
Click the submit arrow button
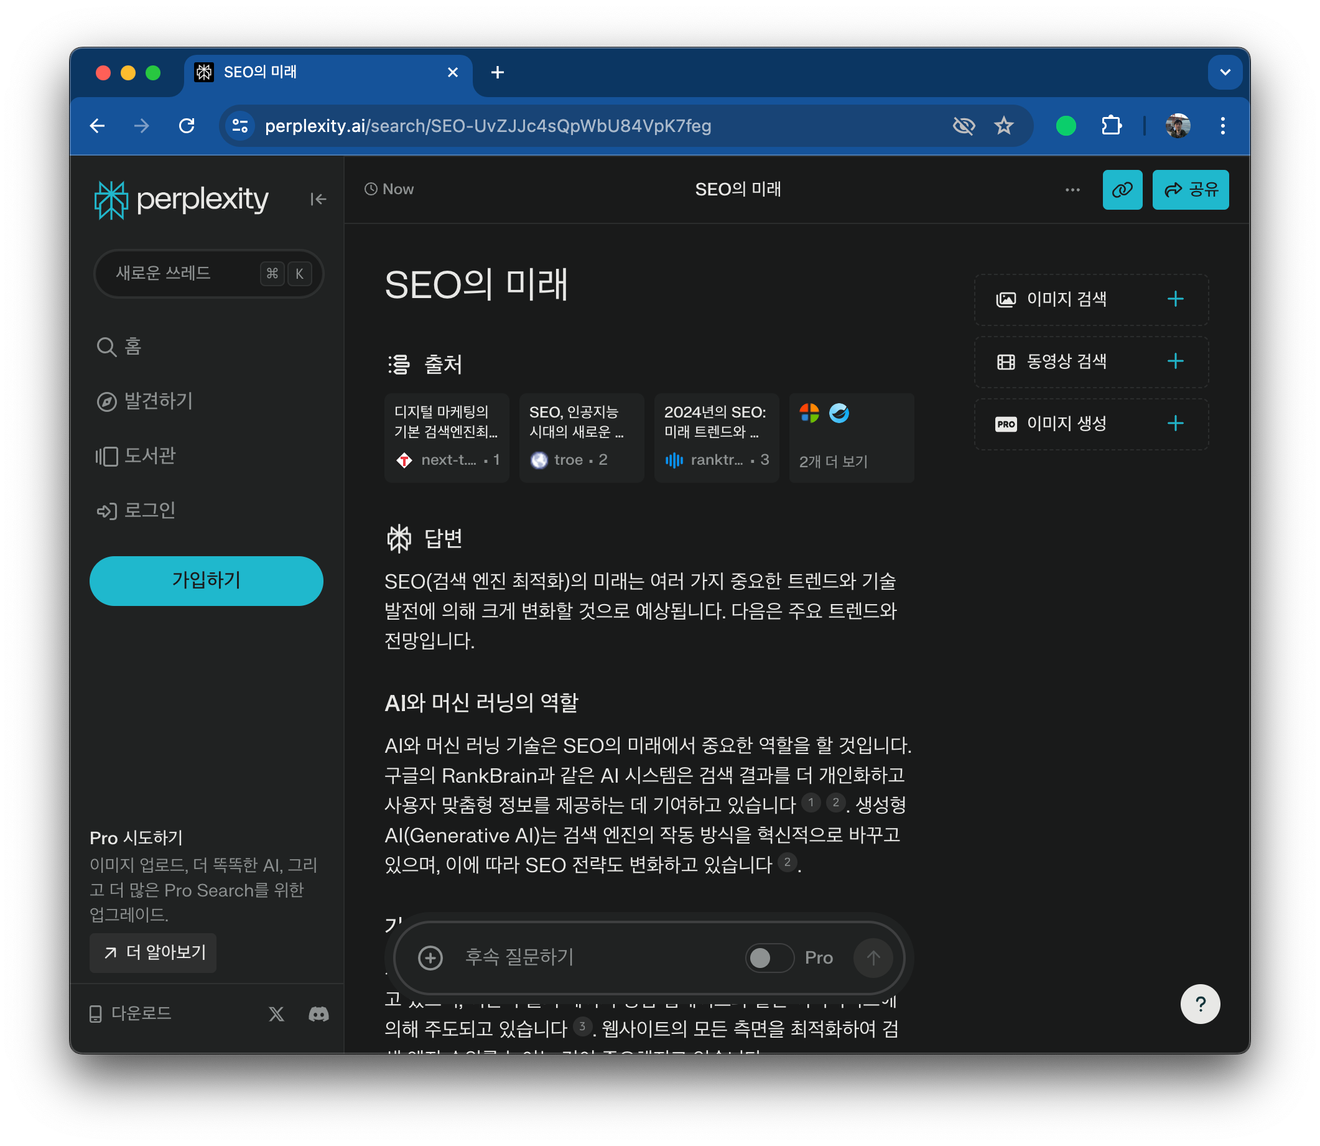[x=873, y=958]
